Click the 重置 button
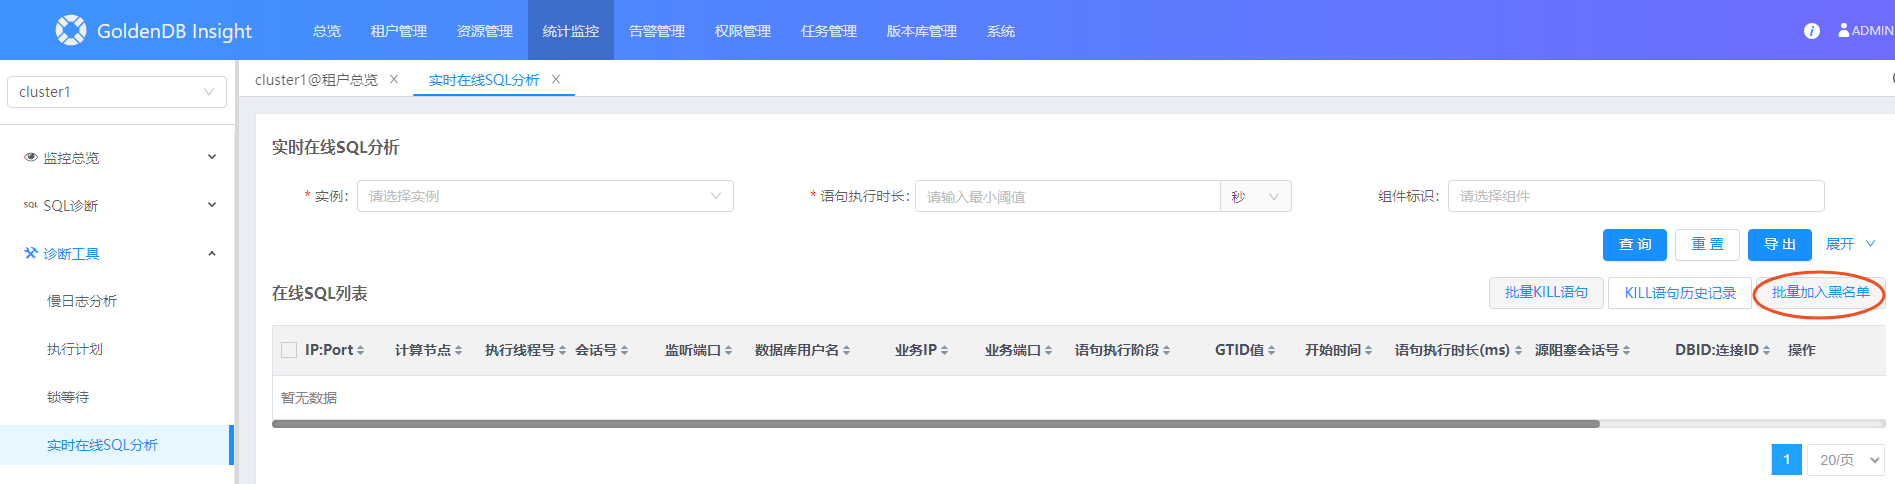 [x=1707, y=244]
